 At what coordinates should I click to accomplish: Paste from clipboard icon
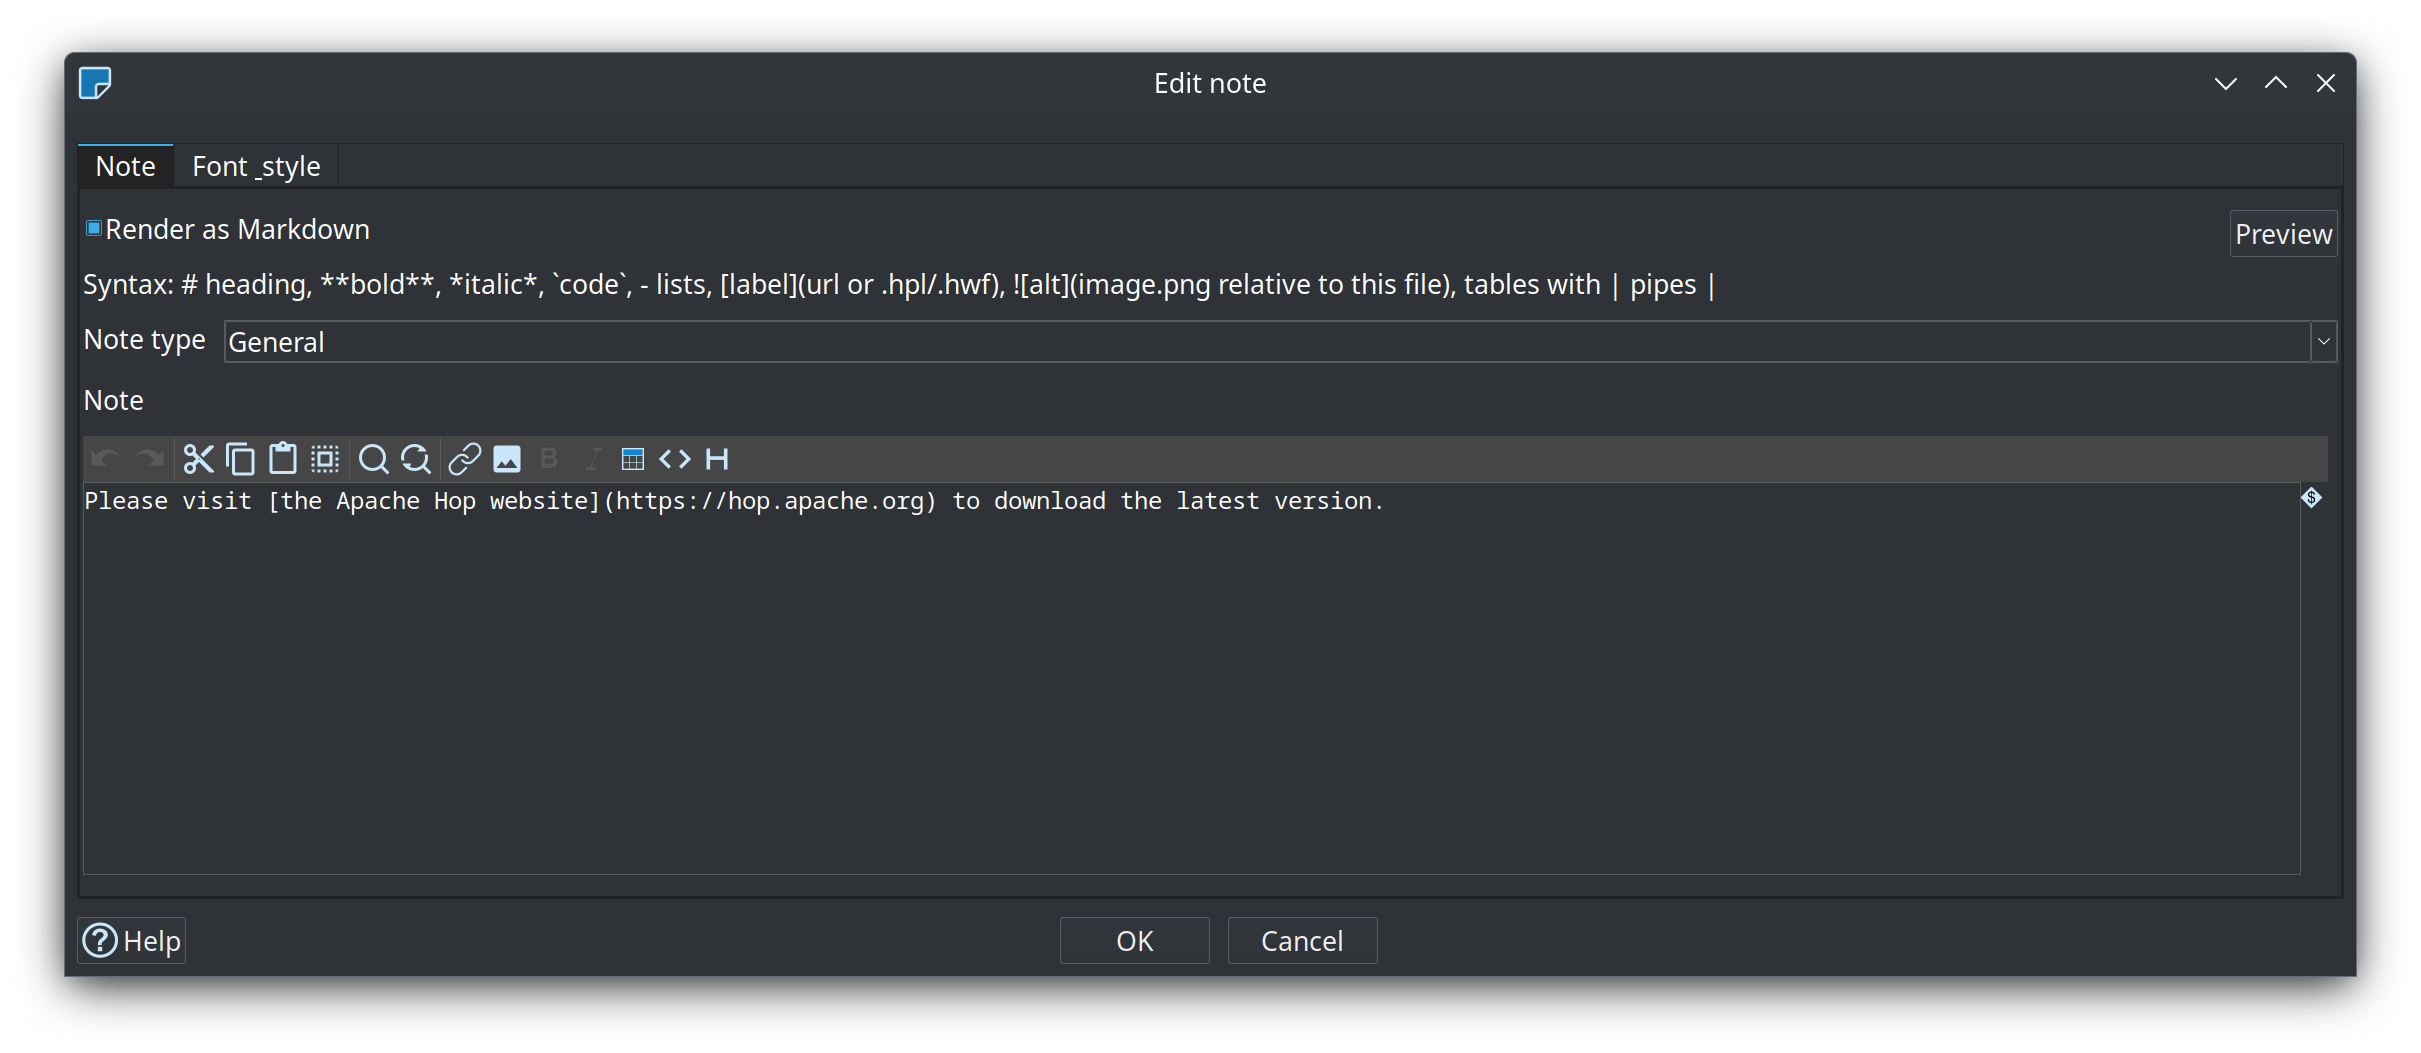[283, 459]
